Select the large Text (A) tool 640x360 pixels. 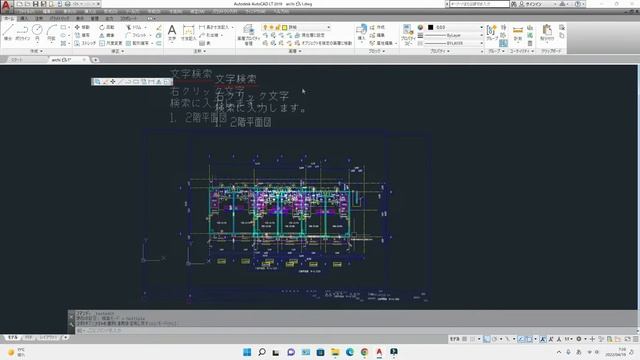click(172, 32)
